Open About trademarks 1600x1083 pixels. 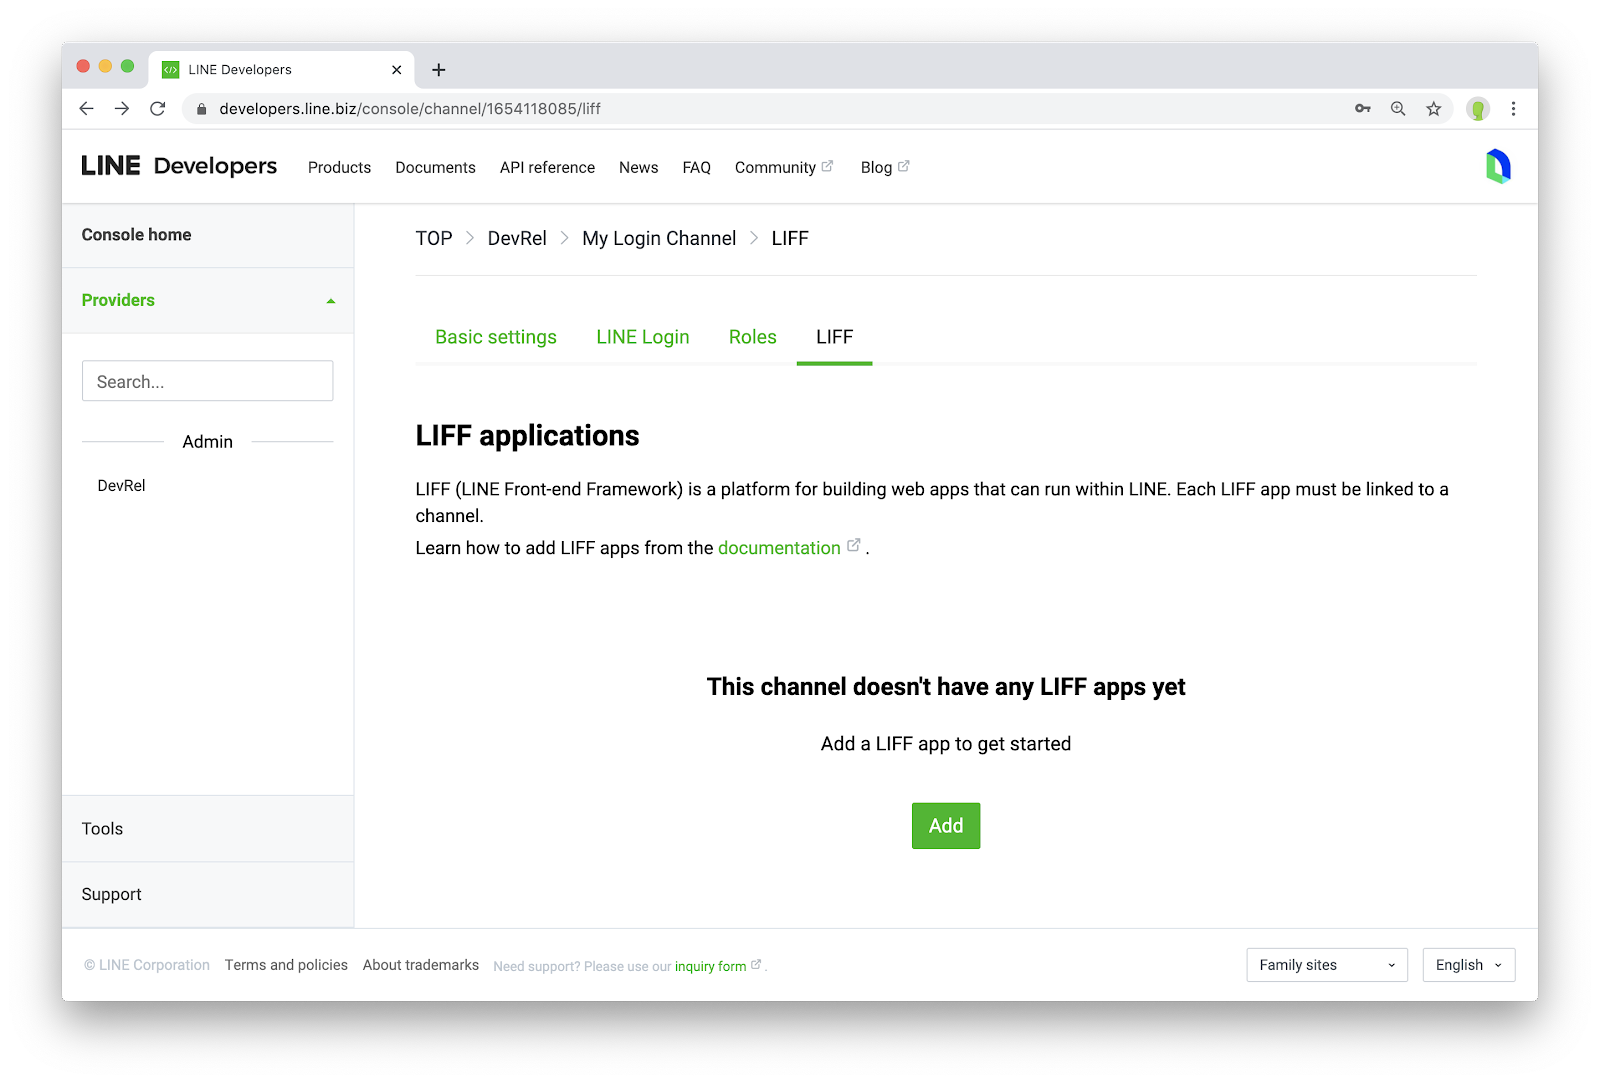pos(421,966)
